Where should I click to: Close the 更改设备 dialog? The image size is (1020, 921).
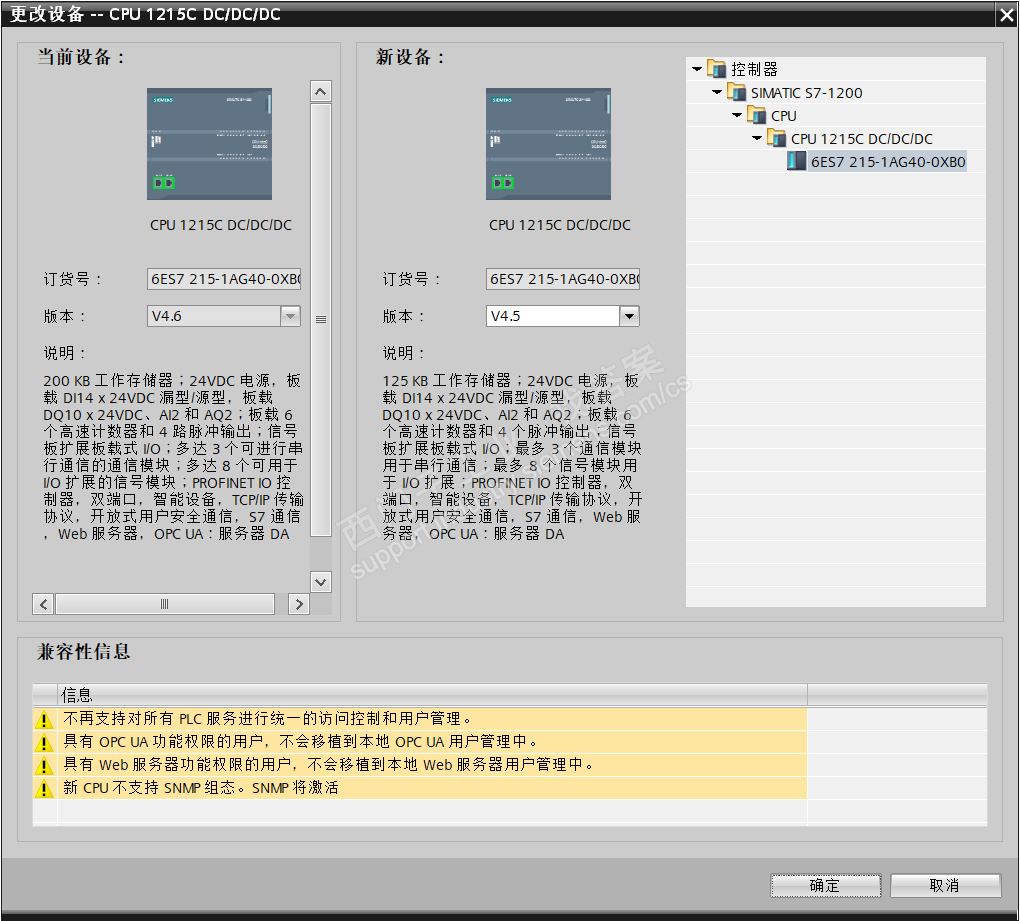point(1006,15)
